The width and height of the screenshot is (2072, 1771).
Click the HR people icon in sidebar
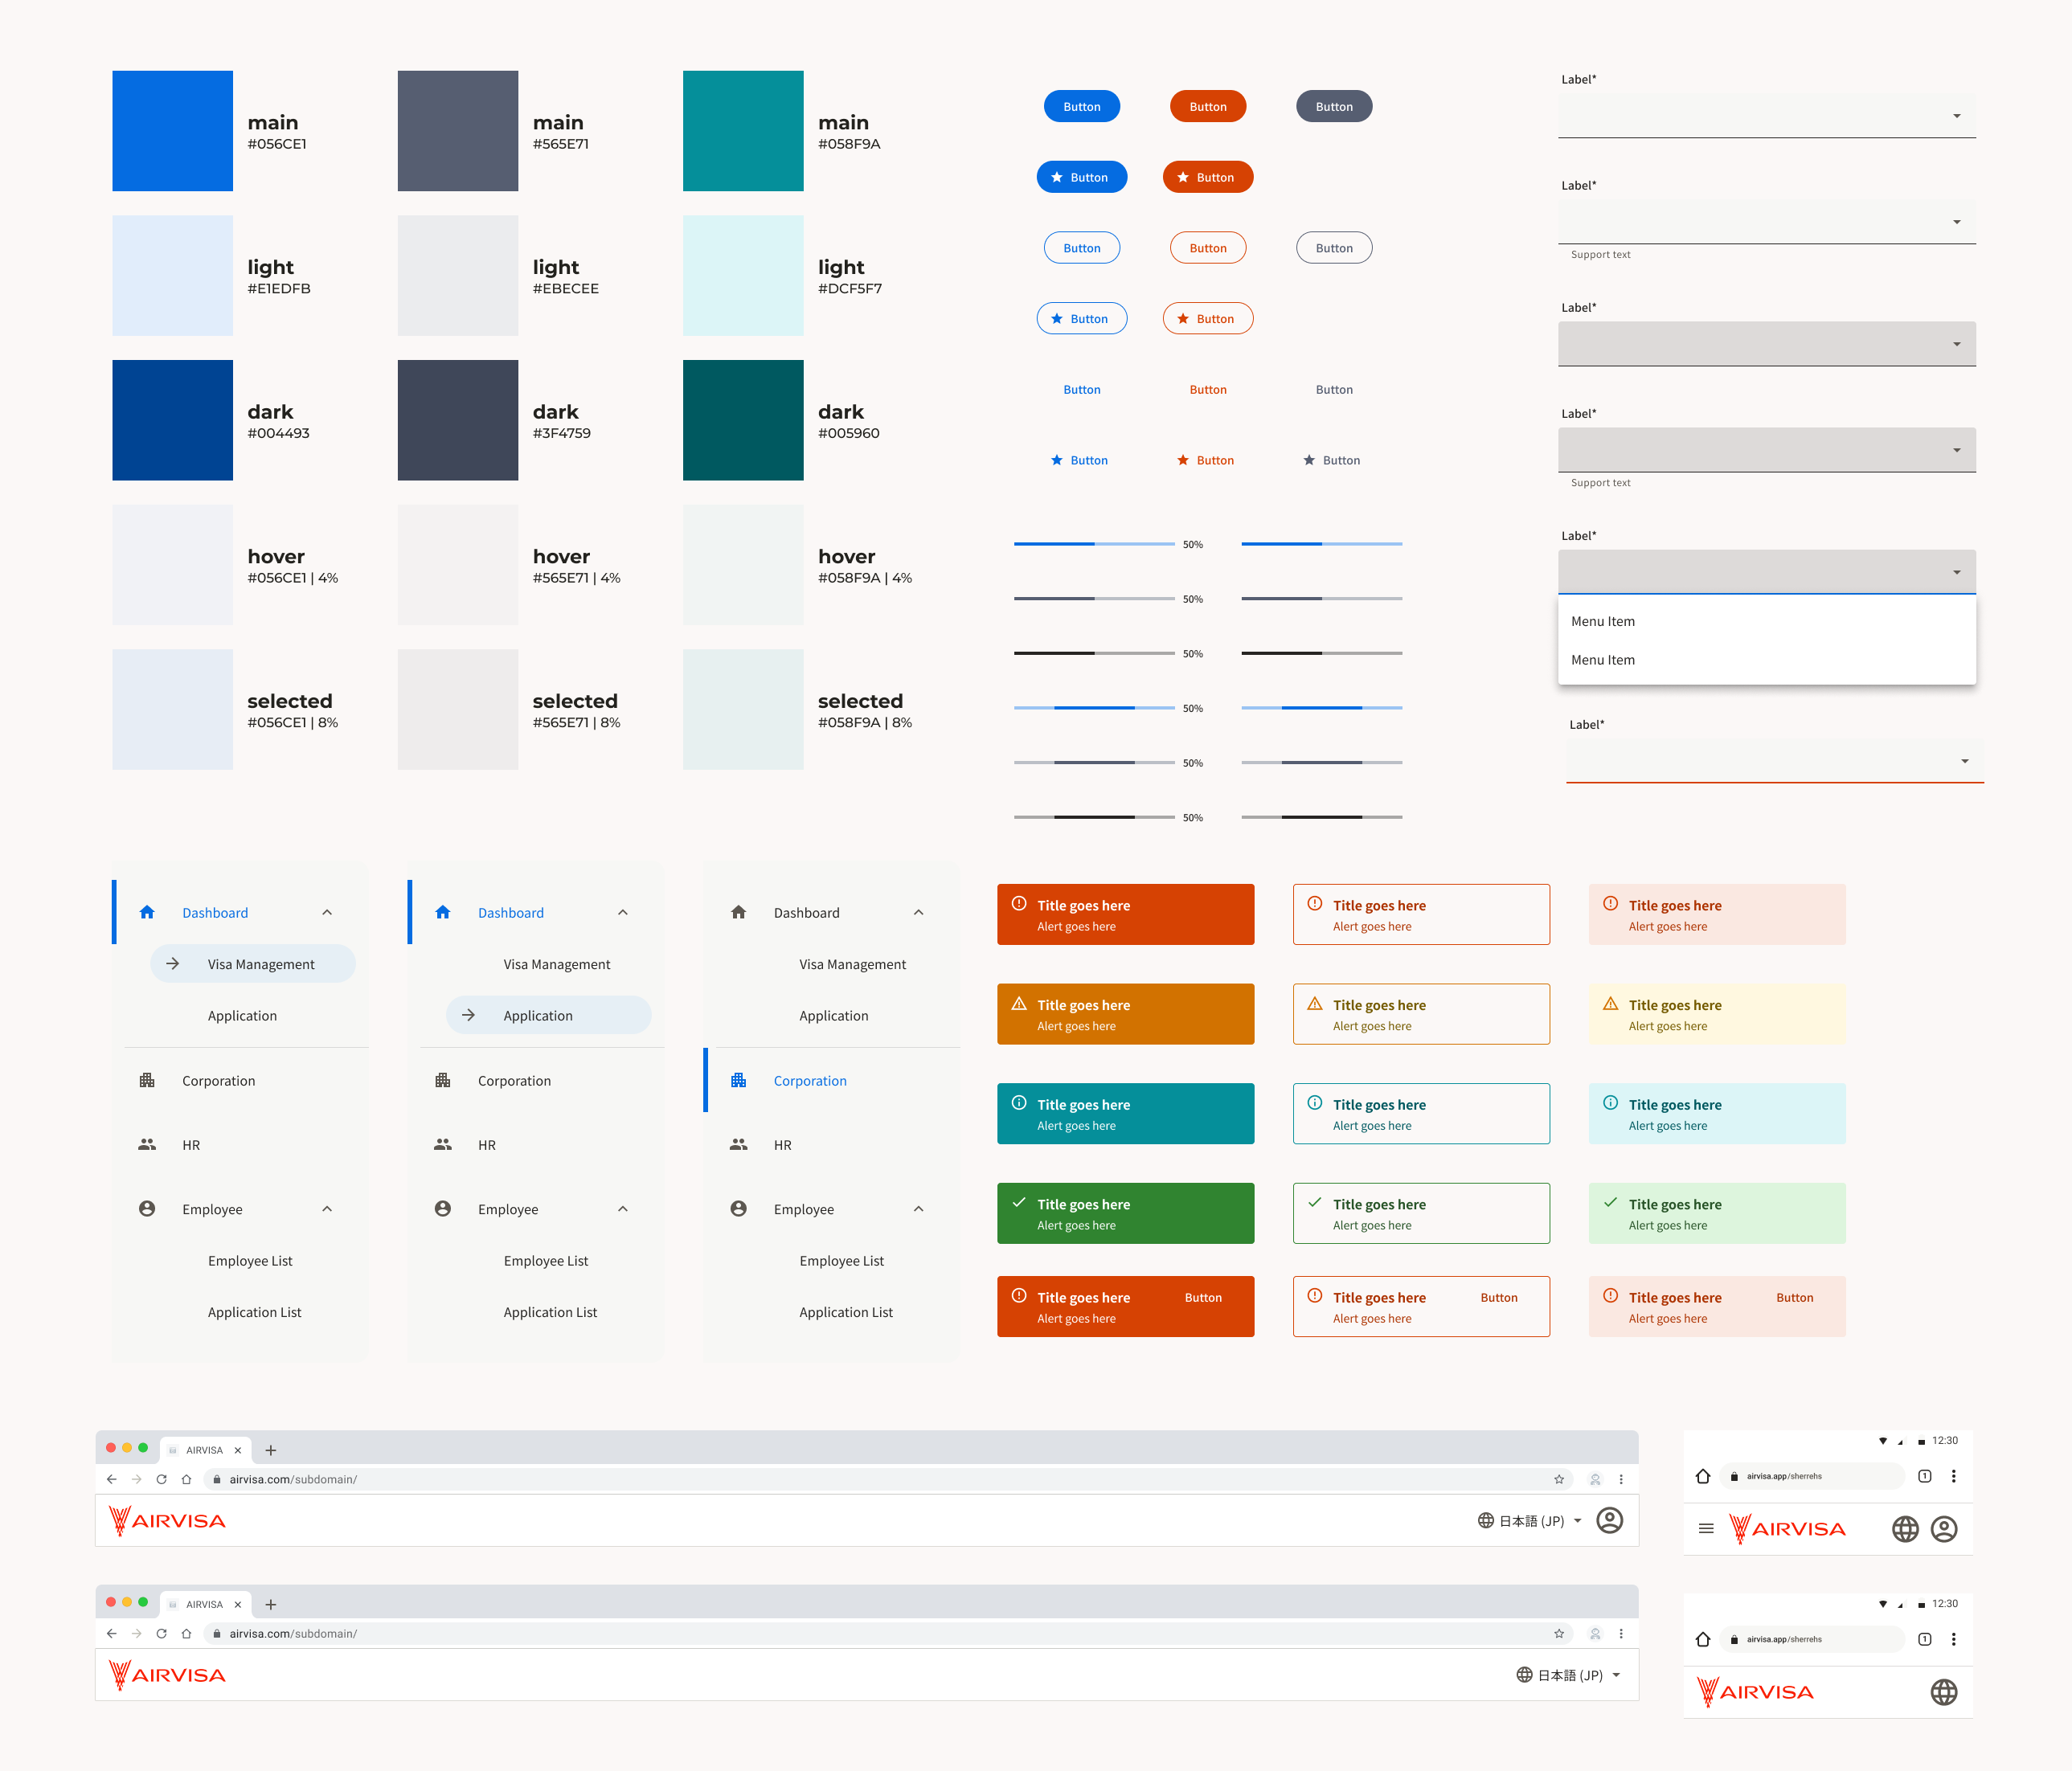pos(147,1144)
